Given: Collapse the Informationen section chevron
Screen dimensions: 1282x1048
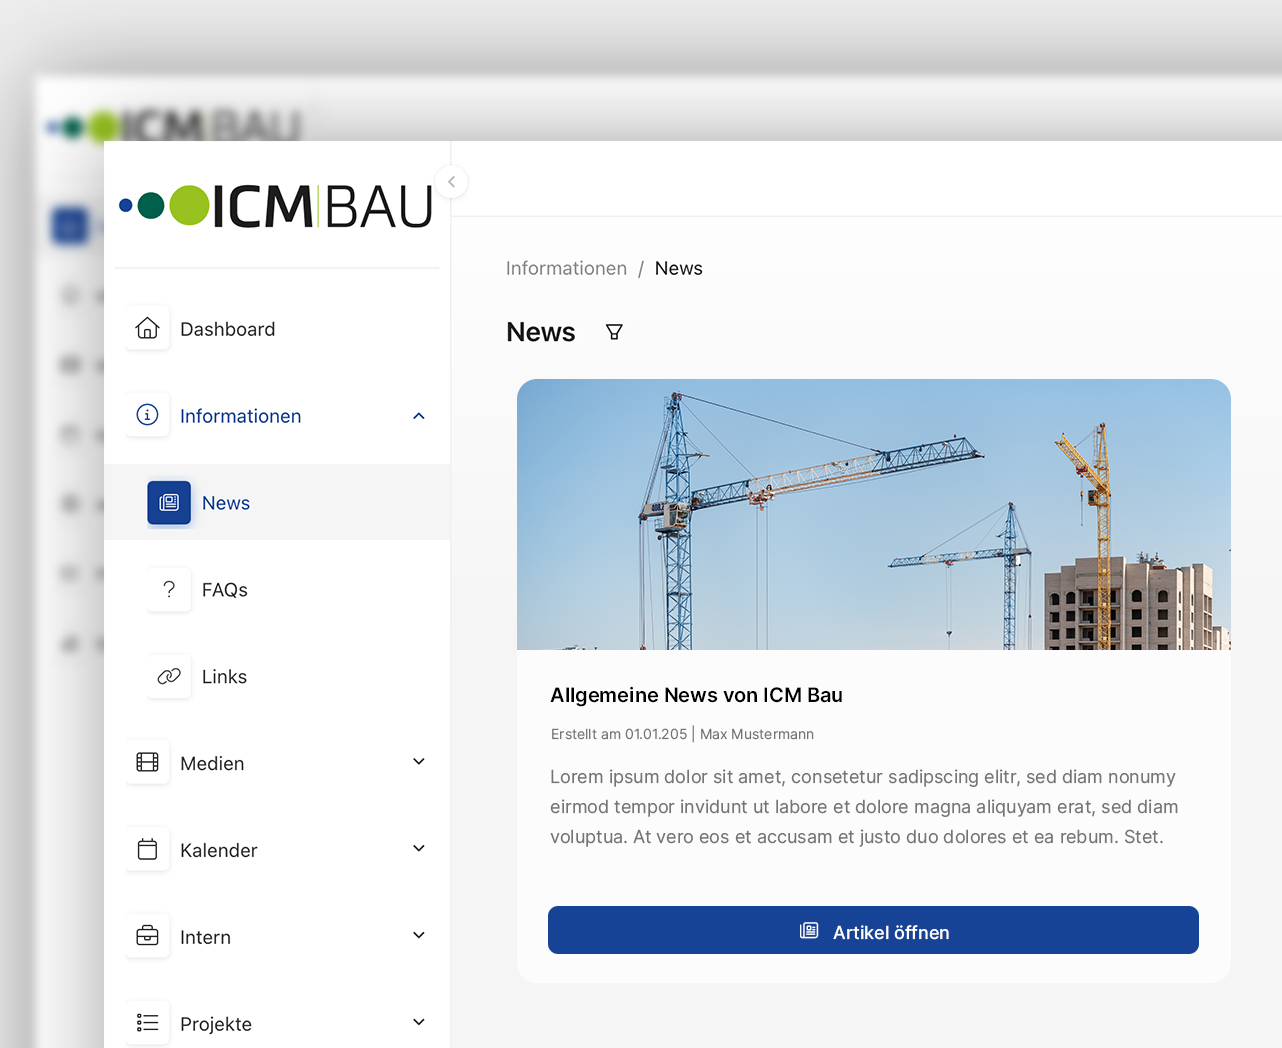Looking at the screenshot, I should pyautogui.click(x=419, y=416).
